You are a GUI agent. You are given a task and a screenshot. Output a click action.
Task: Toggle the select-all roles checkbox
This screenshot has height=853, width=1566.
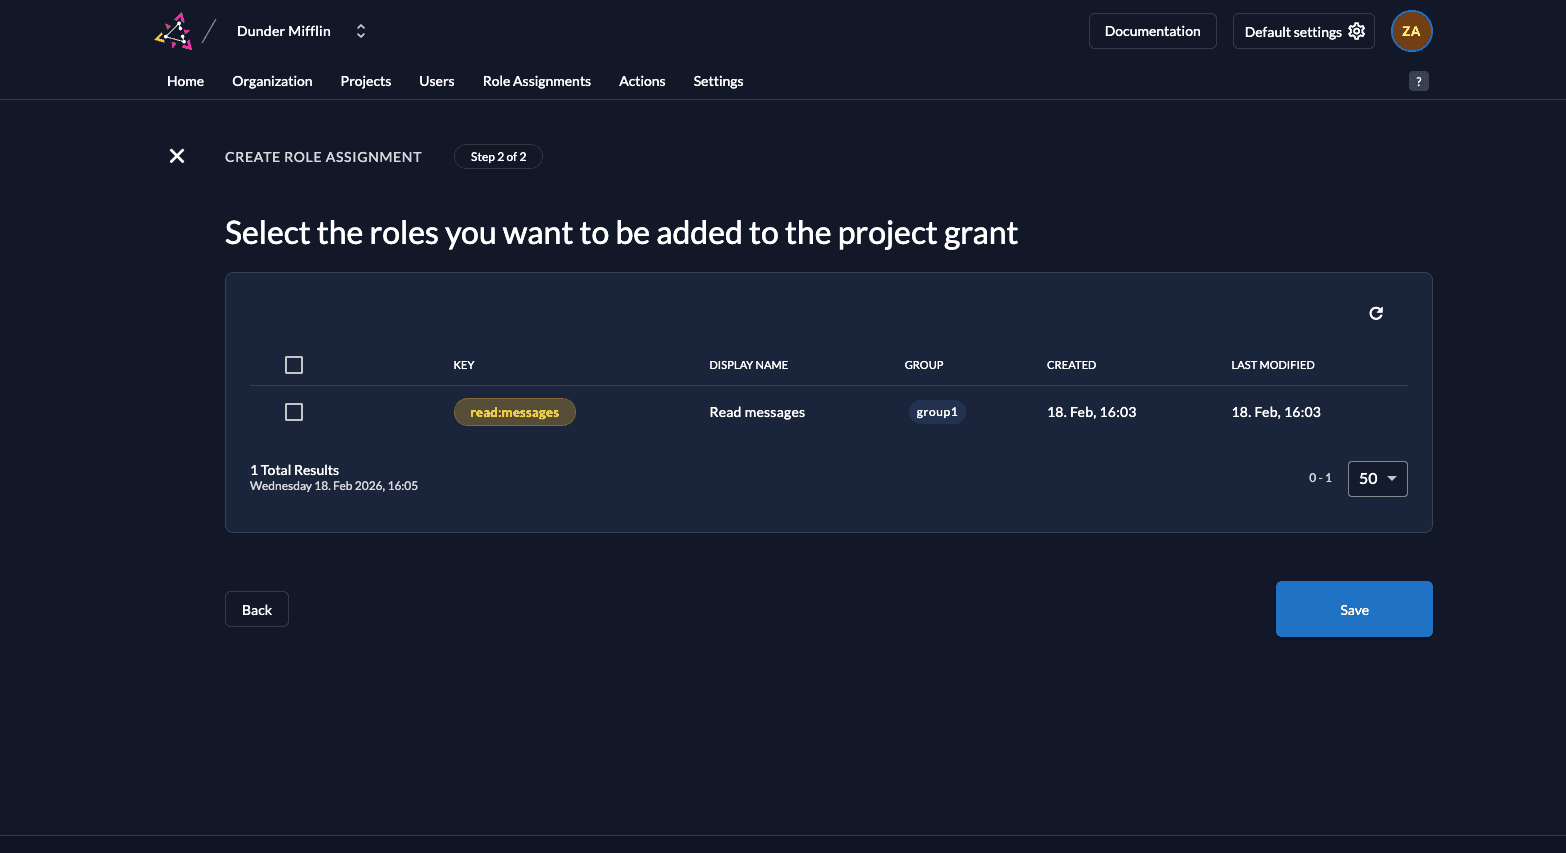click(x=294, y=365)
